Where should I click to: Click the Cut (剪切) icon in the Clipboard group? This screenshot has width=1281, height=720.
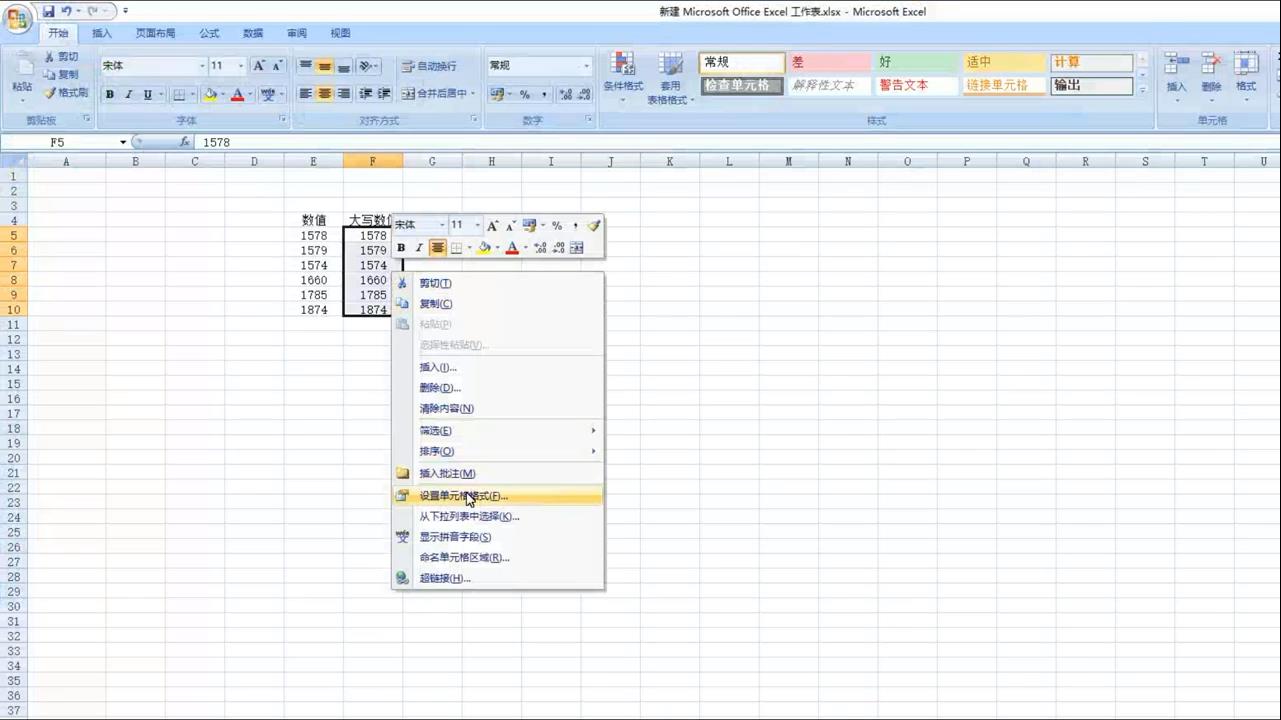coord(47,56)
